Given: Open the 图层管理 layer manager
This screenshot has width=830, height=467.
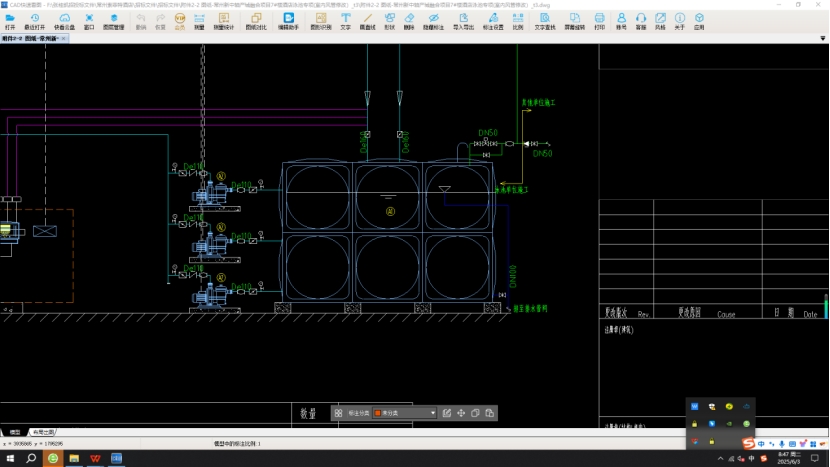Looking at the screenshot, I should [114, 21].
